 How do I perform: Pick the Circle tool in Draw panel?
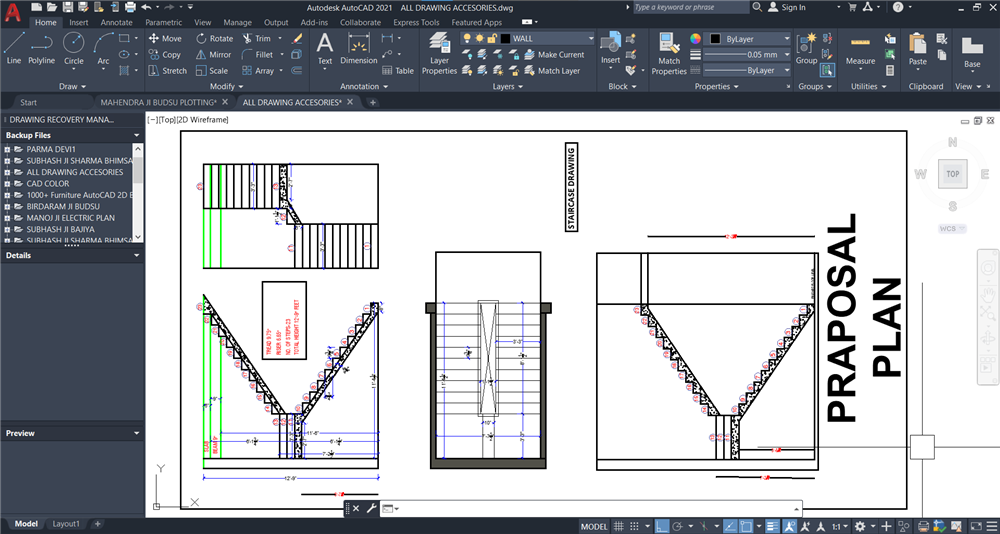pos(73,47)
